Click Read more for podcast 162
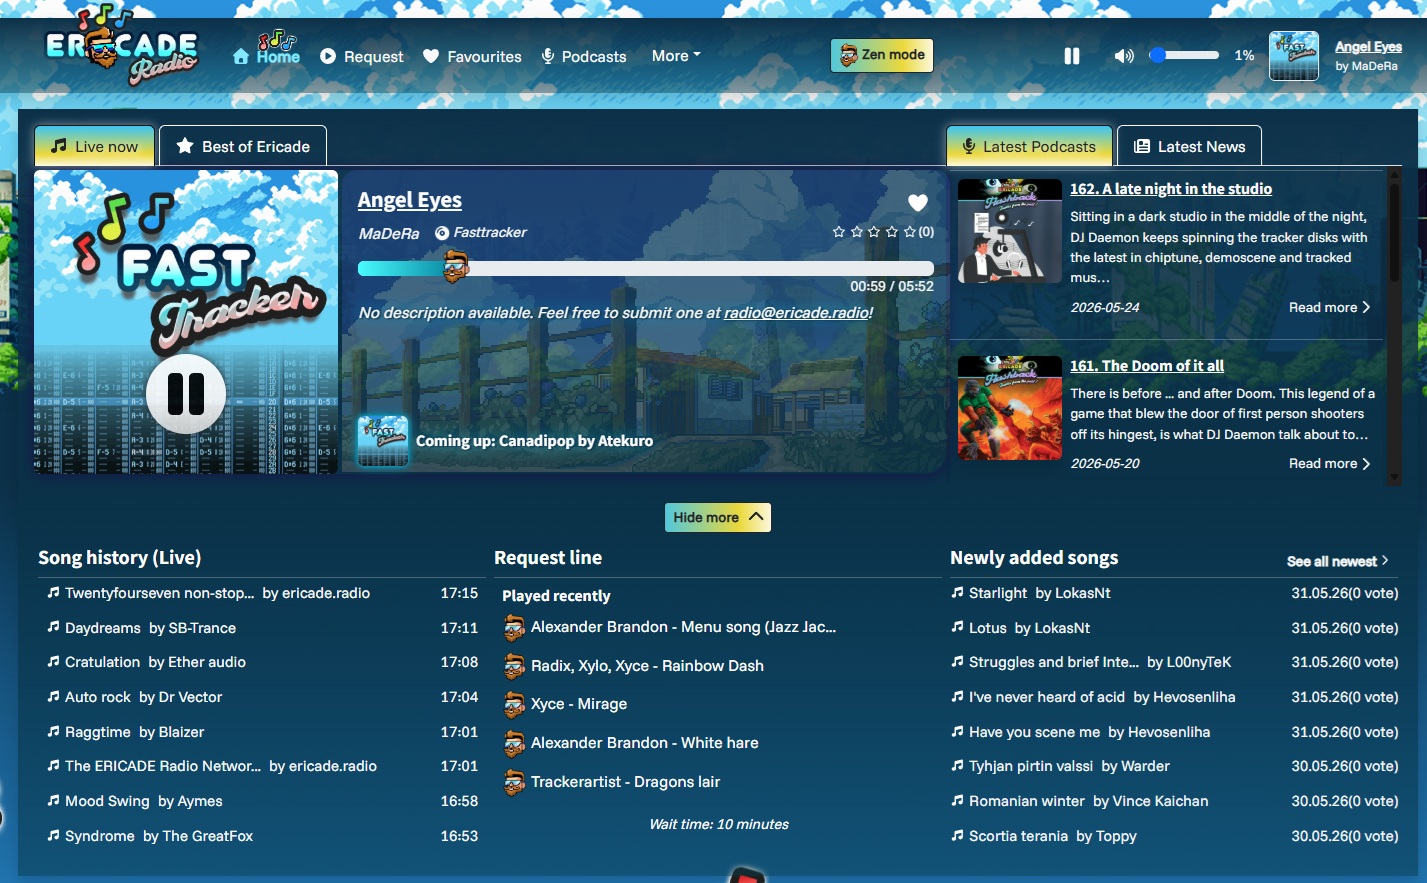This screenshot has height=883, width=1427. pyautogui.click(x=1330, y=307)
